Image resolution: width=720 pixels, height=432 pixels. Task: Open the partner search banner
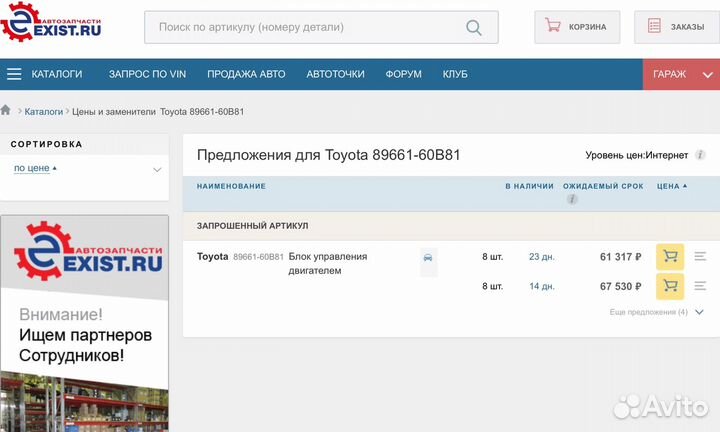(84, 324)
